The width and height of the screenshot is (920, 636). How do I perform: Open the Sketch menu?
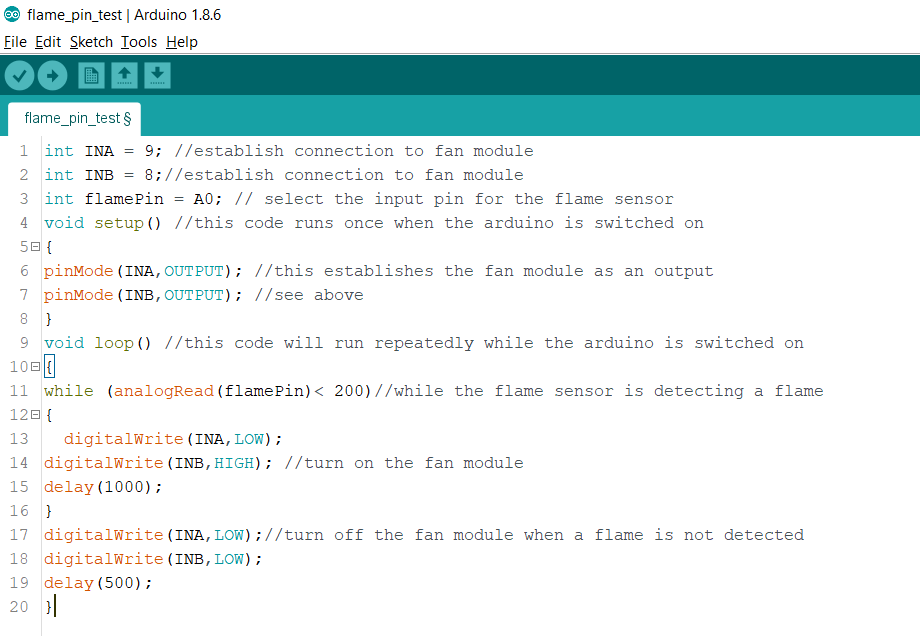click(91, 42)
